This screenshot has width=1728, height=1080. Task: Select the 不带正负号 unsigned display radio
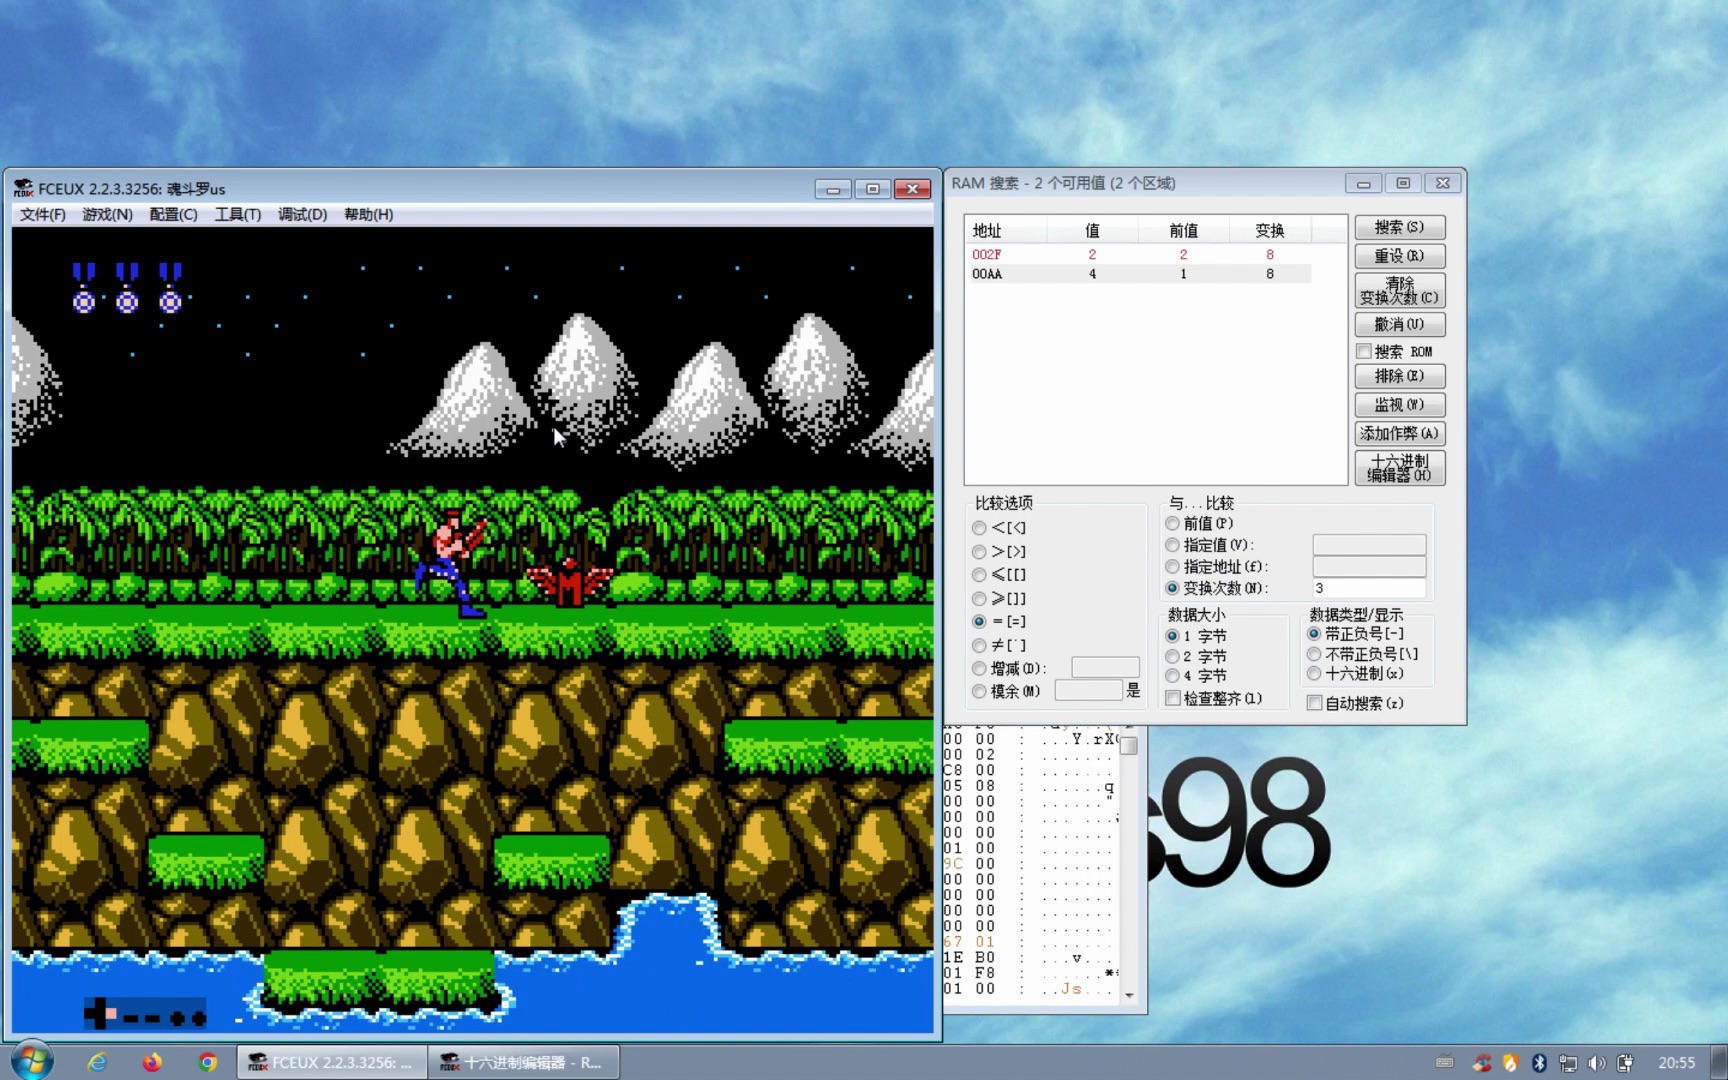(x=1314, y=654)
